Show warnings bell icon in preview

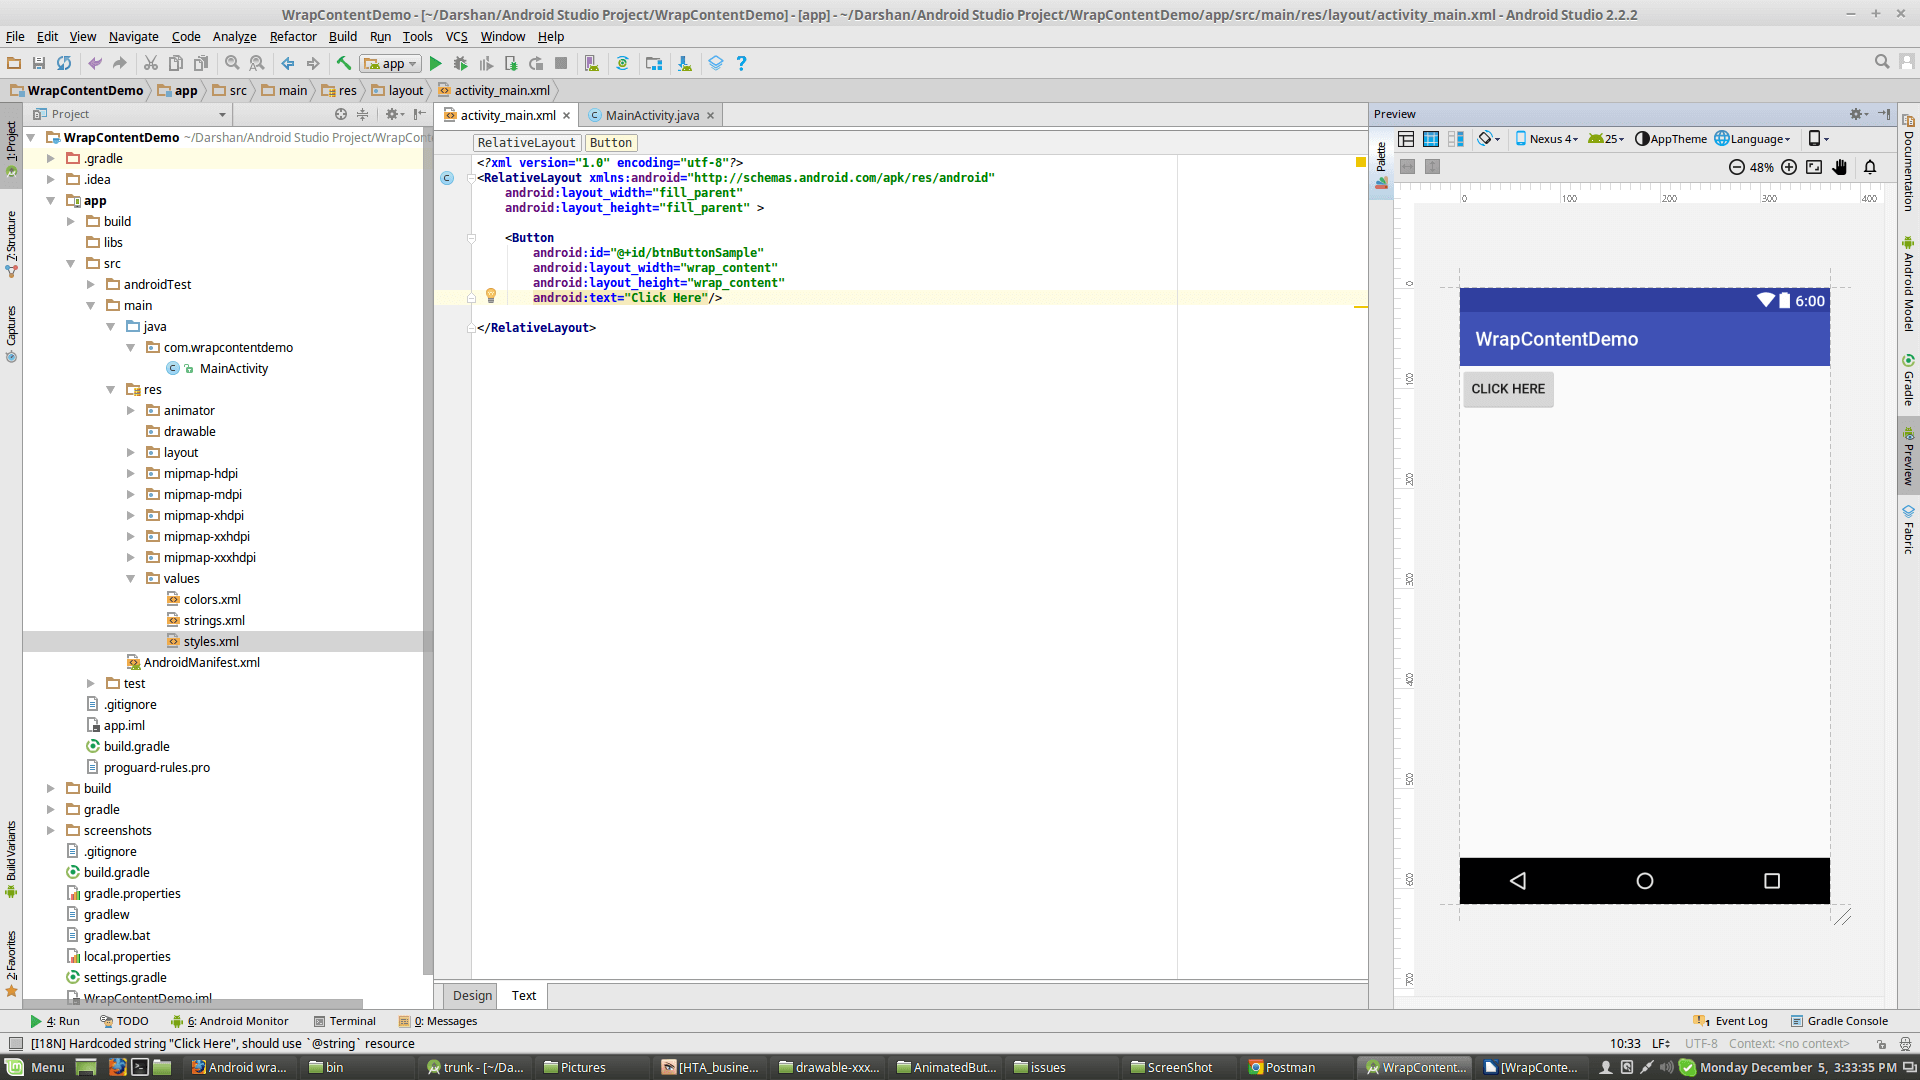(1870, 167)
